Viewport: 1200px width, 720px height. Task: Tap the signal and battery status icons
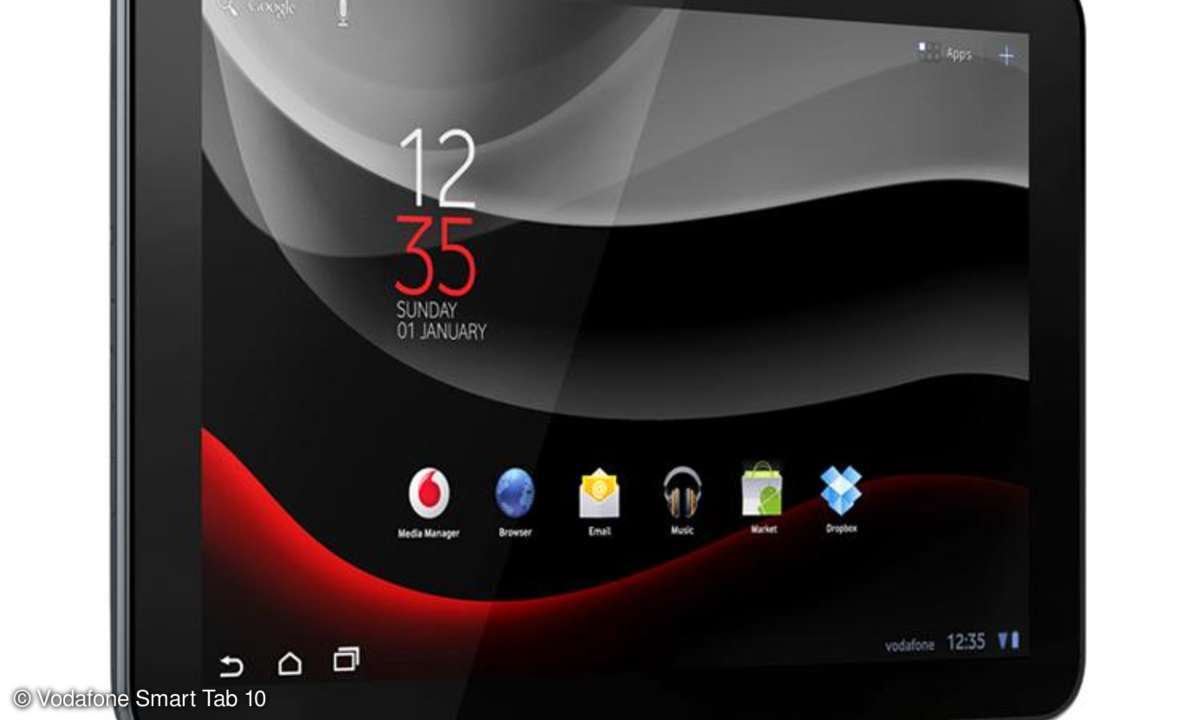[1008, 641]
